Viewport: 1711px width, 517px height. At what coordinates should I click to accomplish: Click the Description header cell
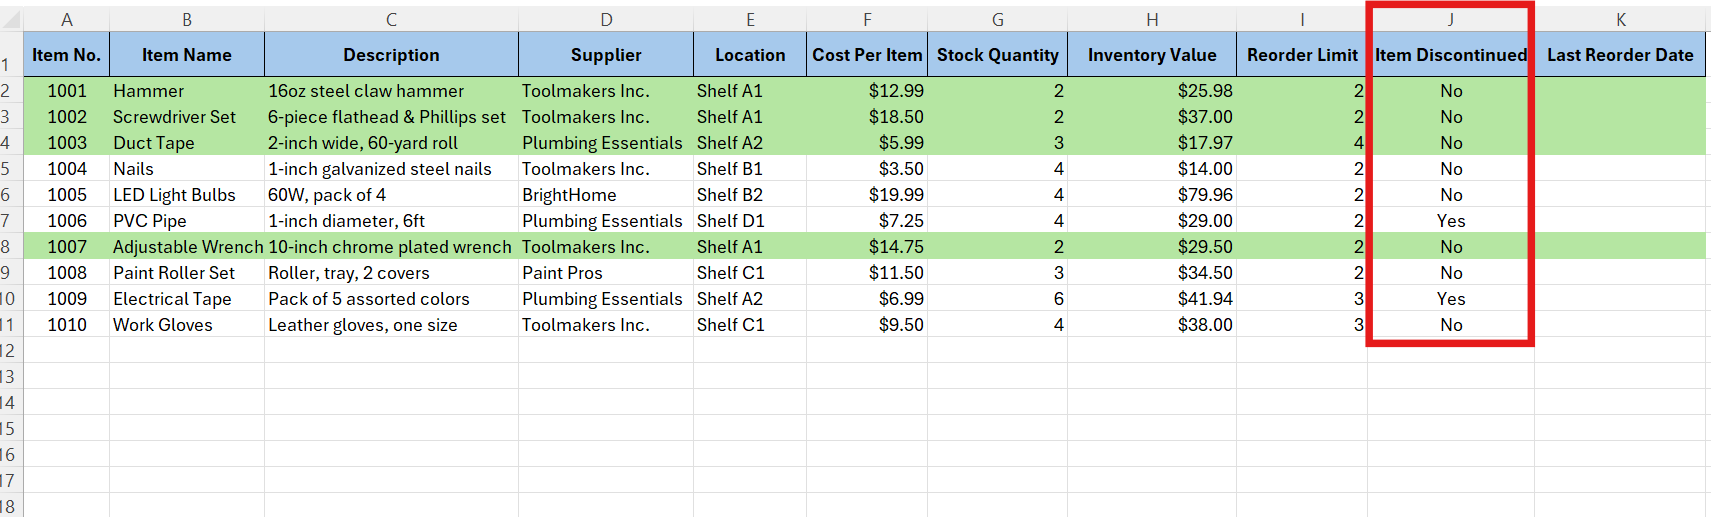pyautogui.click(x=391, y=55)
